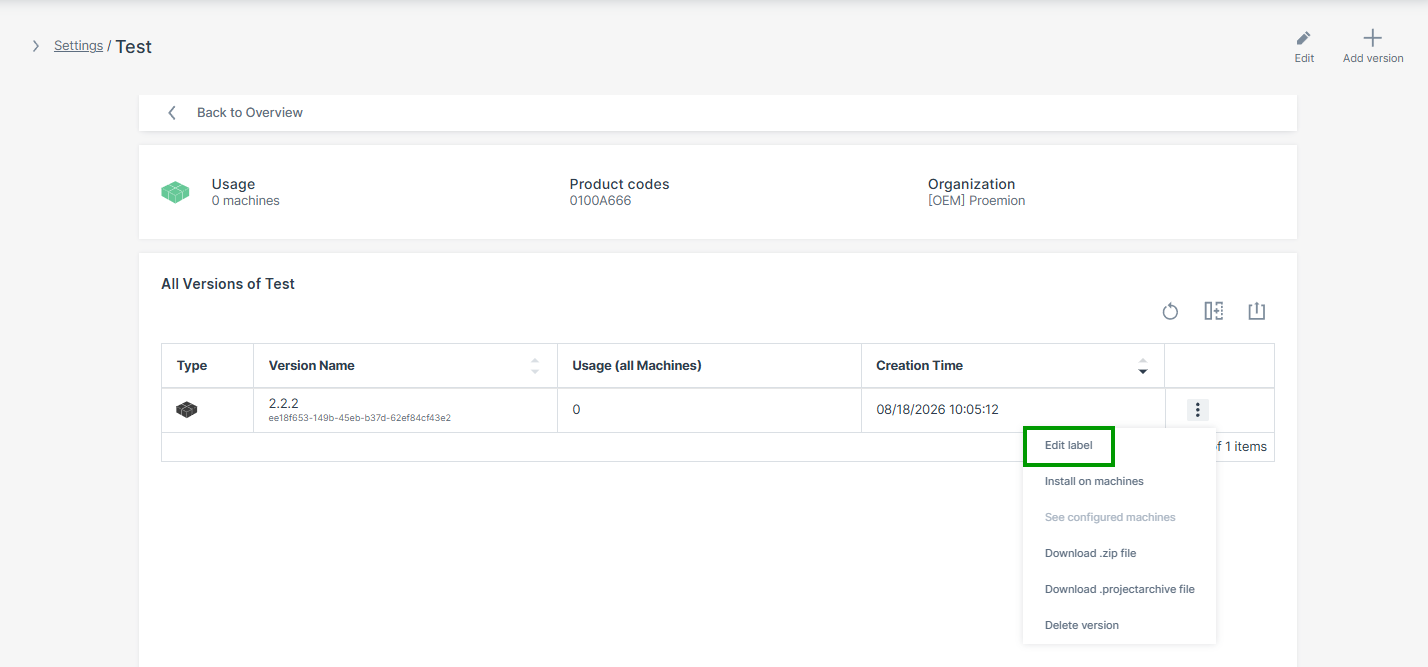Click the 0 machines usage text
The image size is (1428, 667).
[x=246, y=201]
